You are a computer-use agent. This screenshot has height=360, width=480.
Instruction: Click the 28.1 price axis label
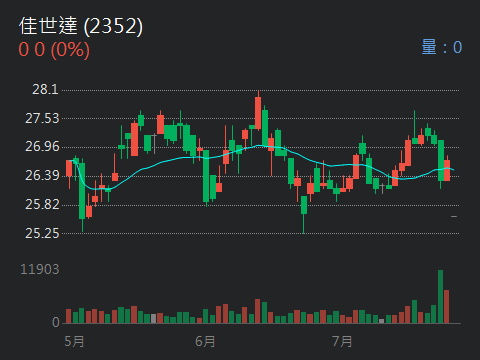(45, 89)
